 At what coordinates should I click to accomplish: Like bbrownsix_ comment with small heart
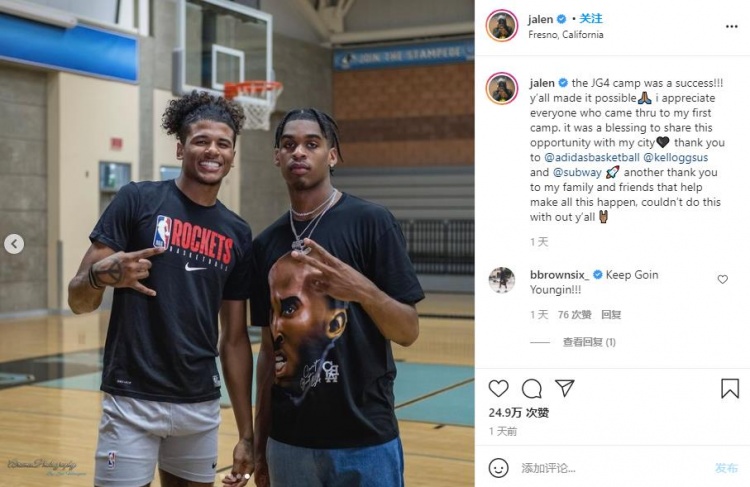pyautogui.click(x=722, y=279)
